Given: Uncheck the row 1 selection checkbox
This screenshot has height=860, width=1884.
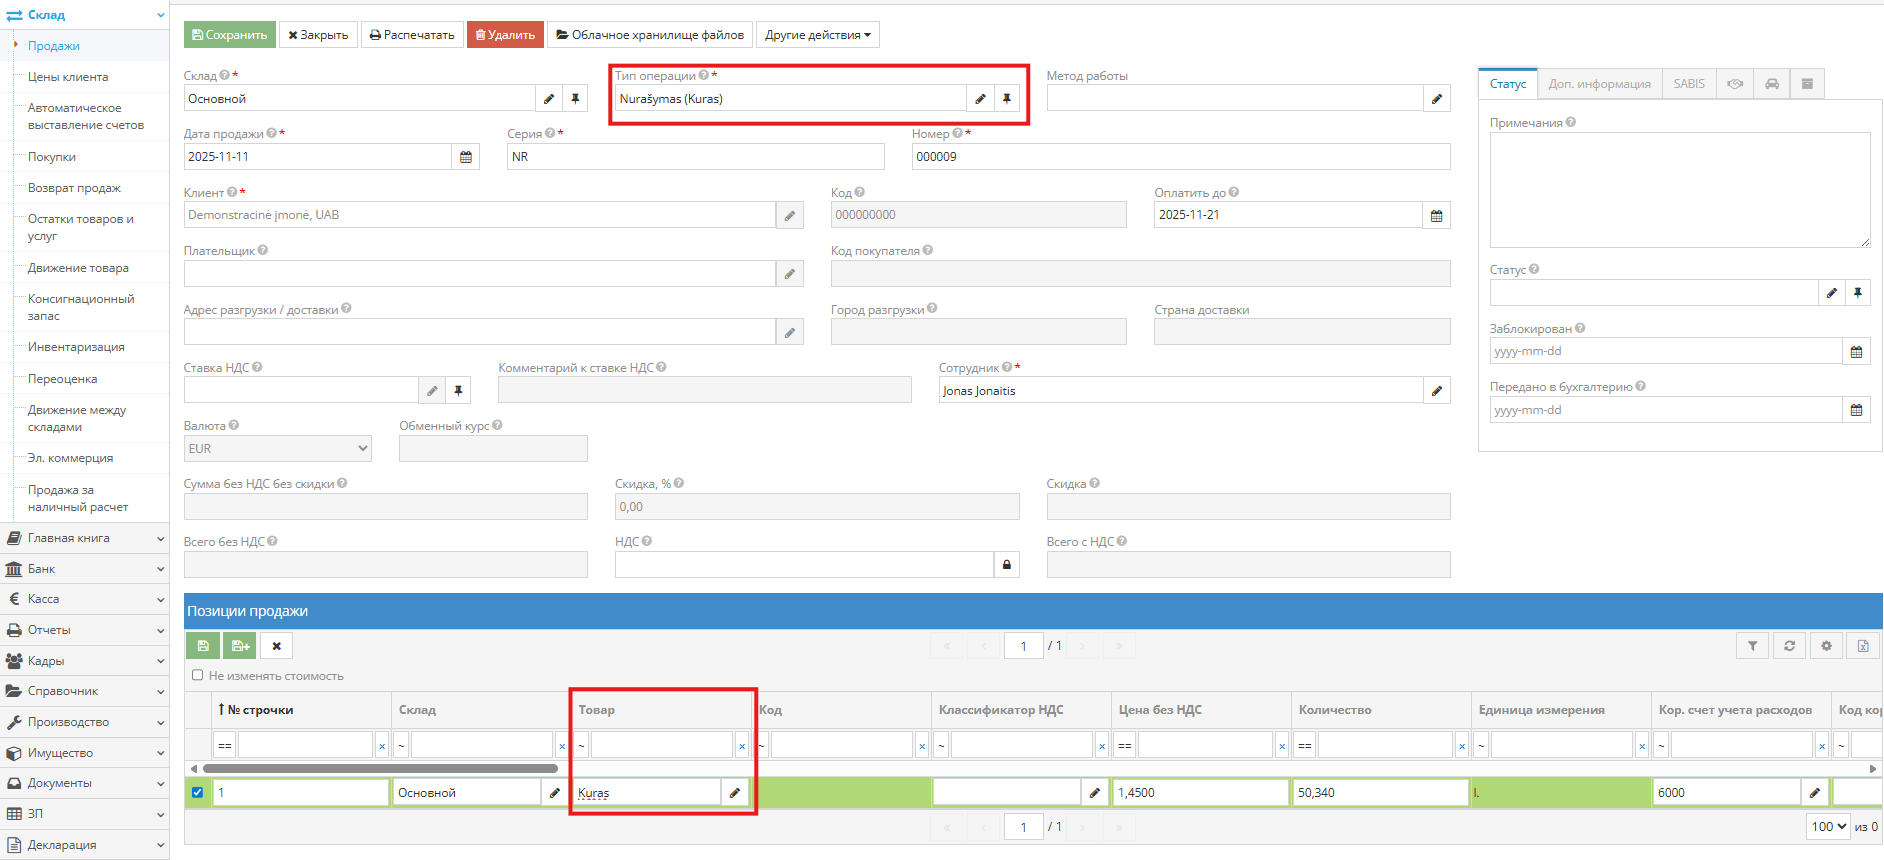Looking at the screenshot, I should [x=198, y=793].
